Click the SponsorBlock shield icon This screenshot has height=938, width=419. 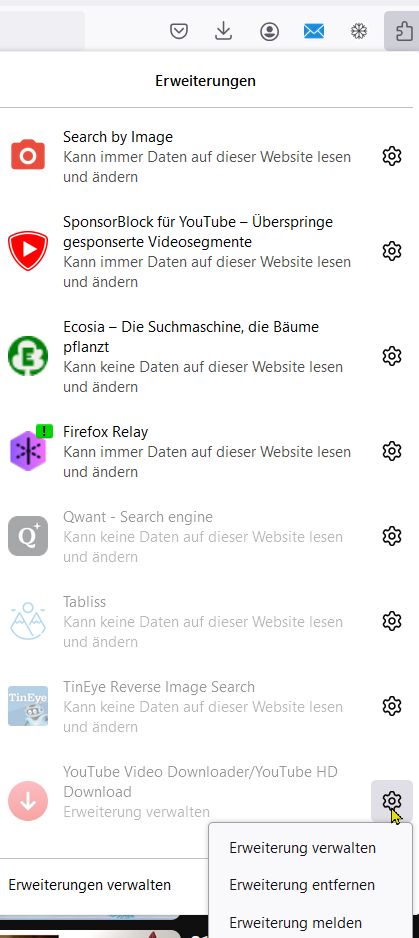click(x=28, y=251)
